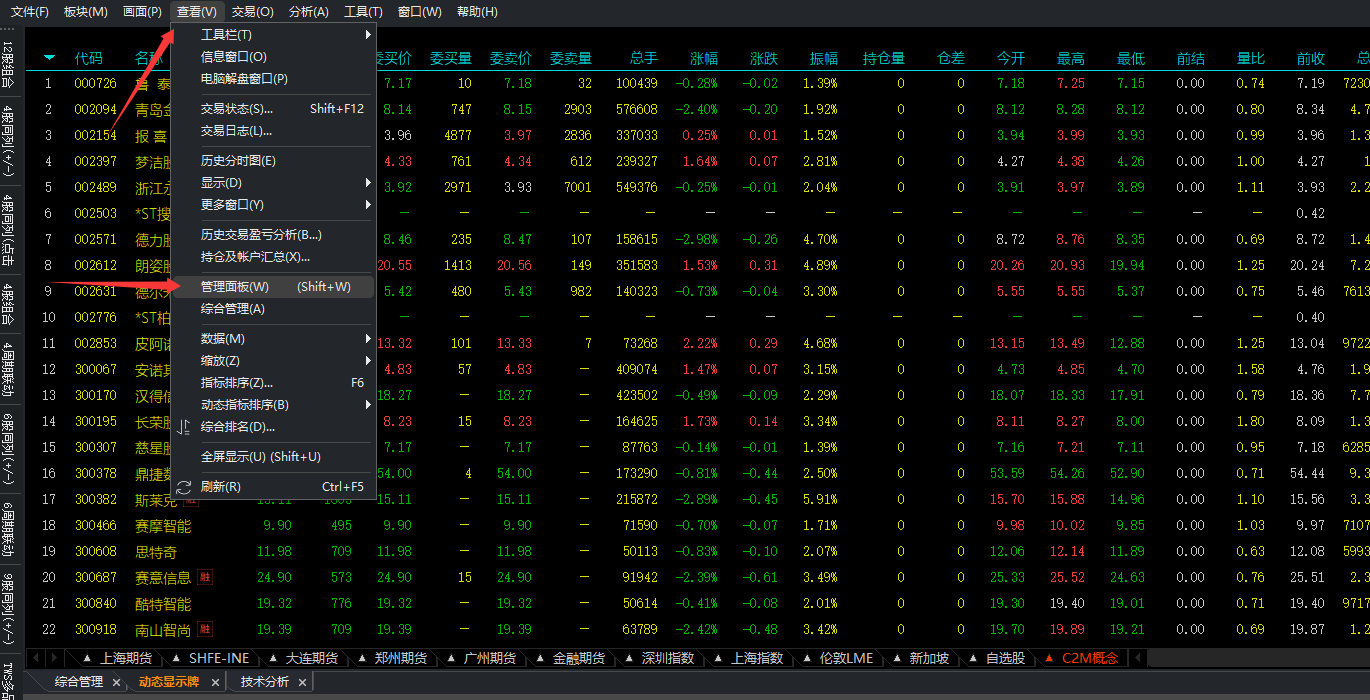The height and width of the screenshot is (700, 1370).
Task: Click the refresh icon beside 刷新(R)
Action: pyautogui.click(x=183, y=487)
